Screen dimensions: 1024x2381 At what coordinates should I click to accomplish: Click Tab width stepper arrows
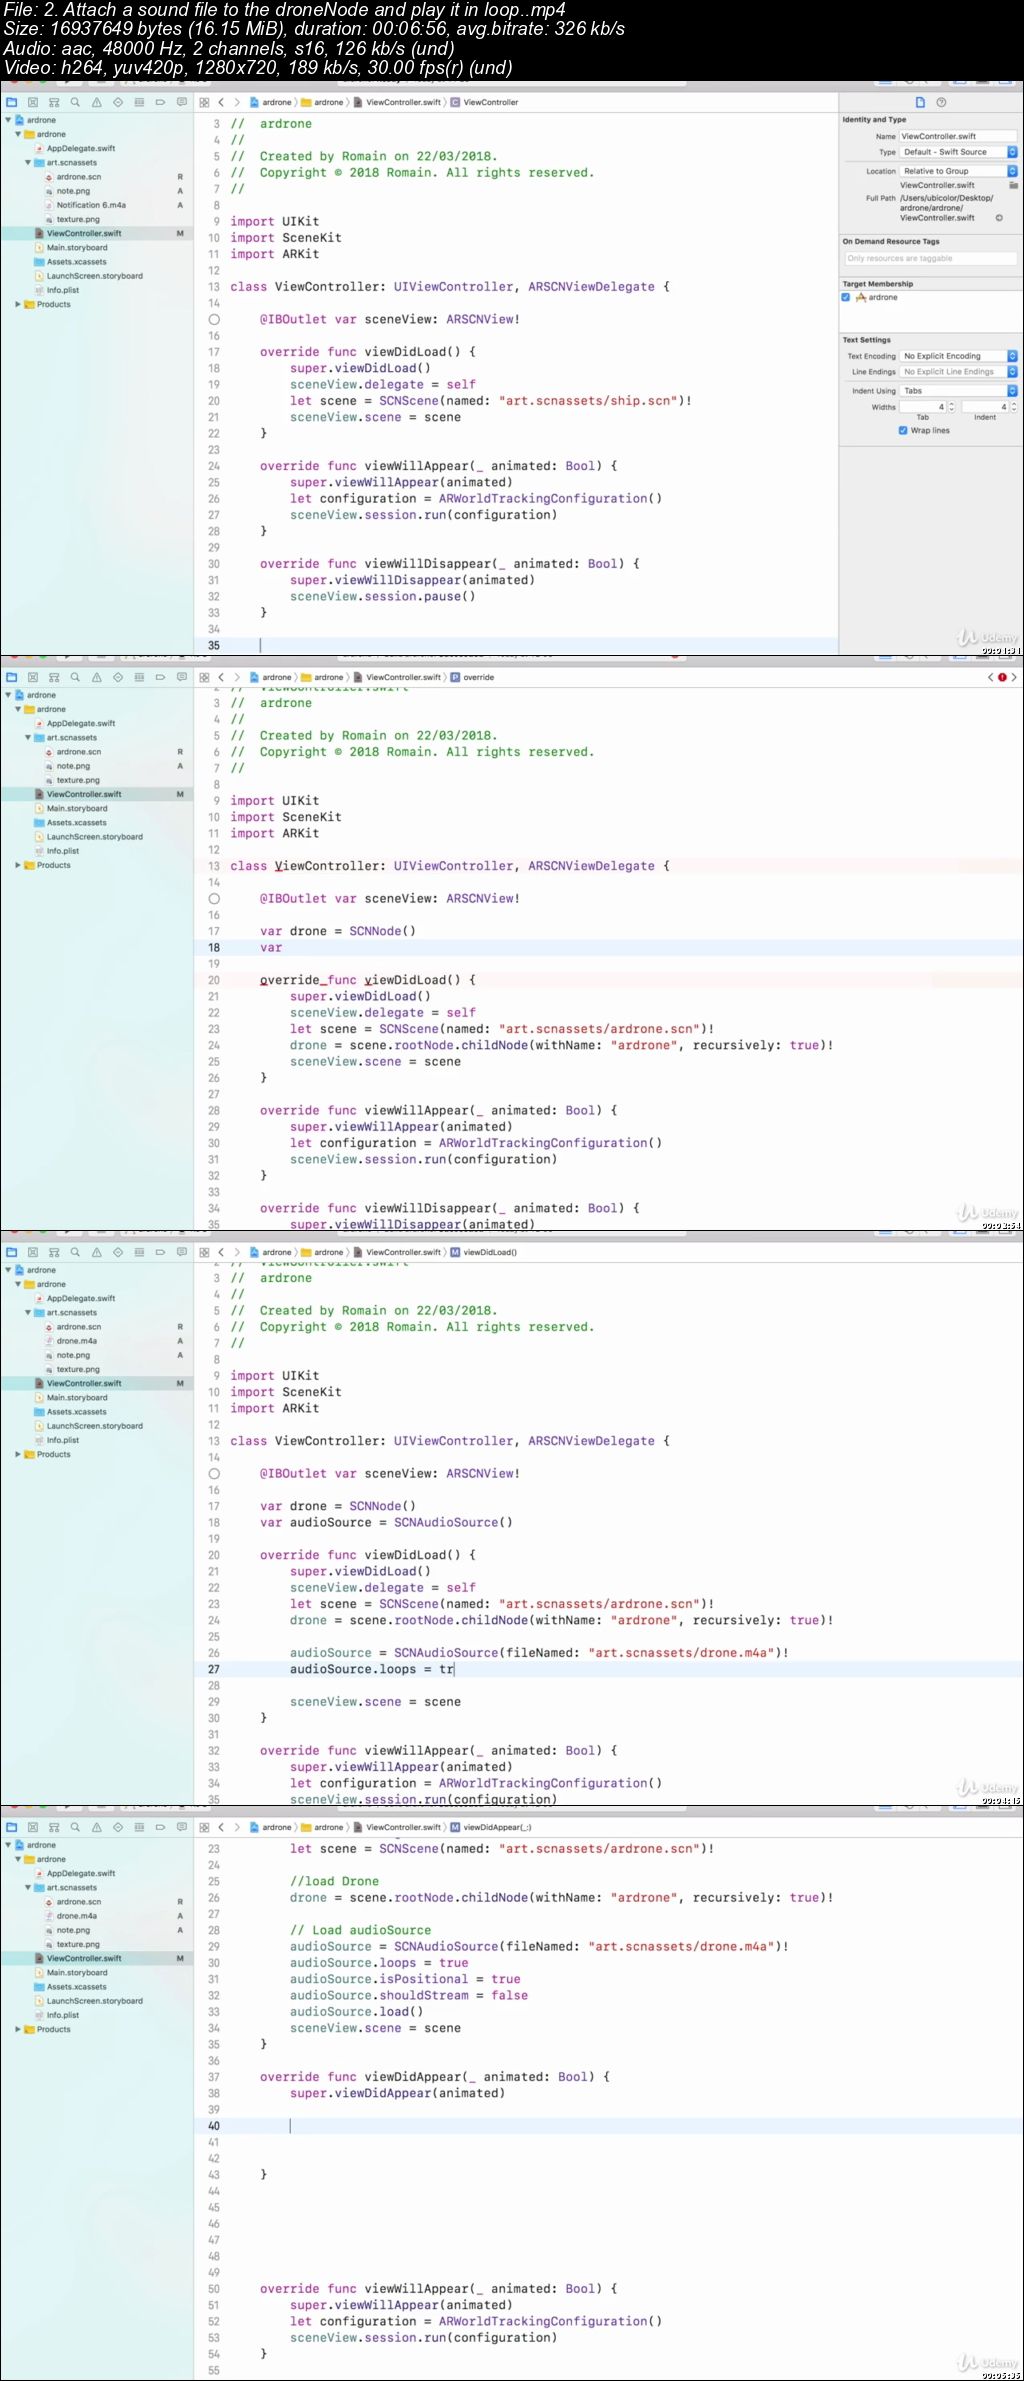coord(951,407)
